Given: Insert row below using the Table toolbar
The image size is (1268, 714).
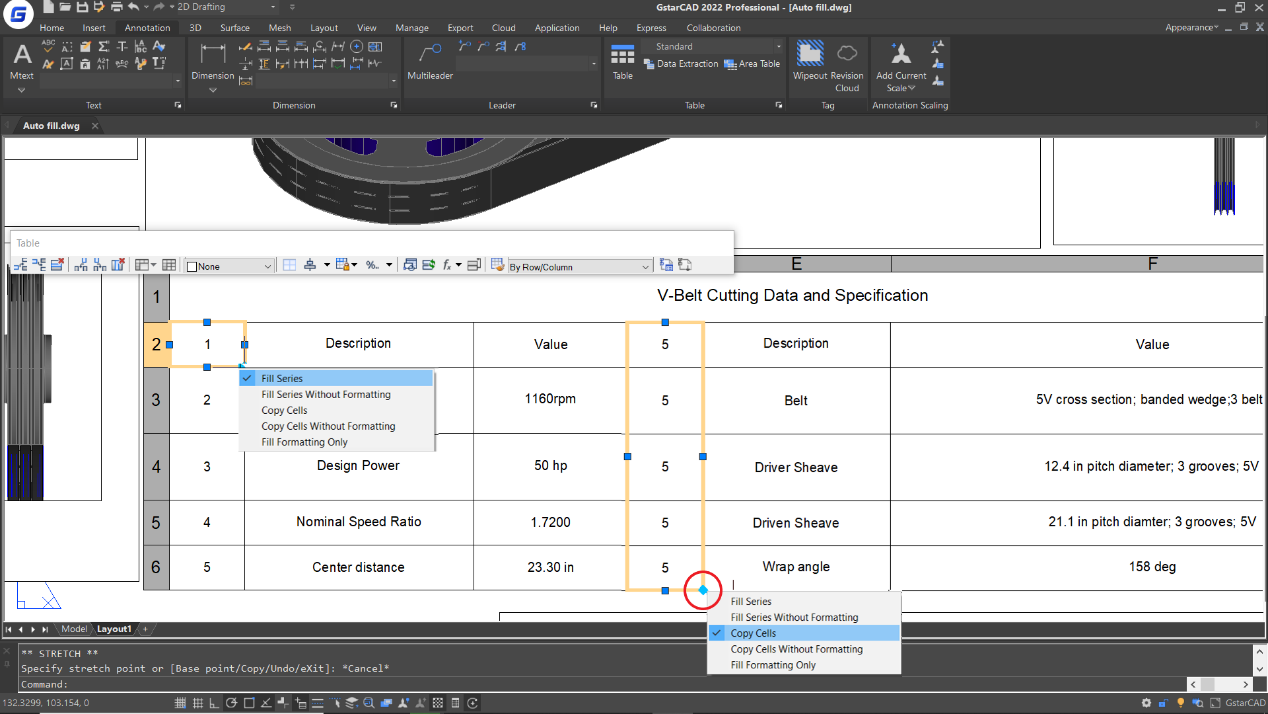Looking at the screenshot, I should pyautogui.click(x=39, y=265).
